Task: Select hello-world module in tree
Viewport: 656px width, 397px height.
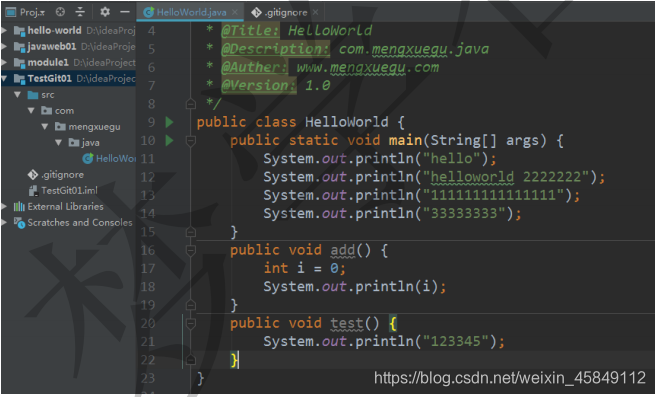Action: click(54, 30)
